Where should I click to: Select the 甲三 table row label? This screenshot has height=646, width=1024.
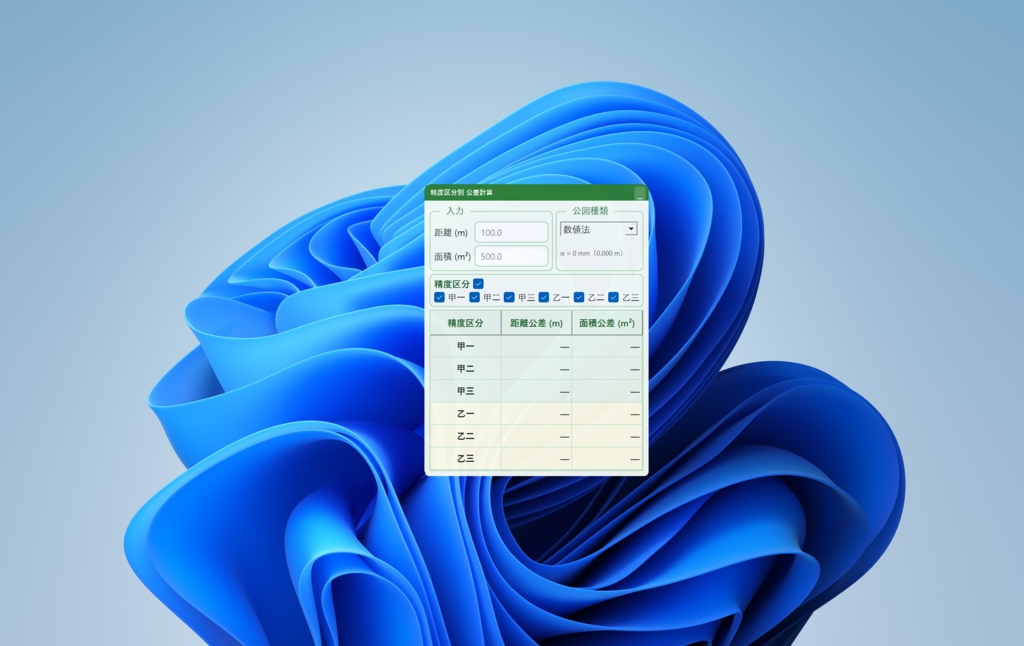tap(466, 391)
